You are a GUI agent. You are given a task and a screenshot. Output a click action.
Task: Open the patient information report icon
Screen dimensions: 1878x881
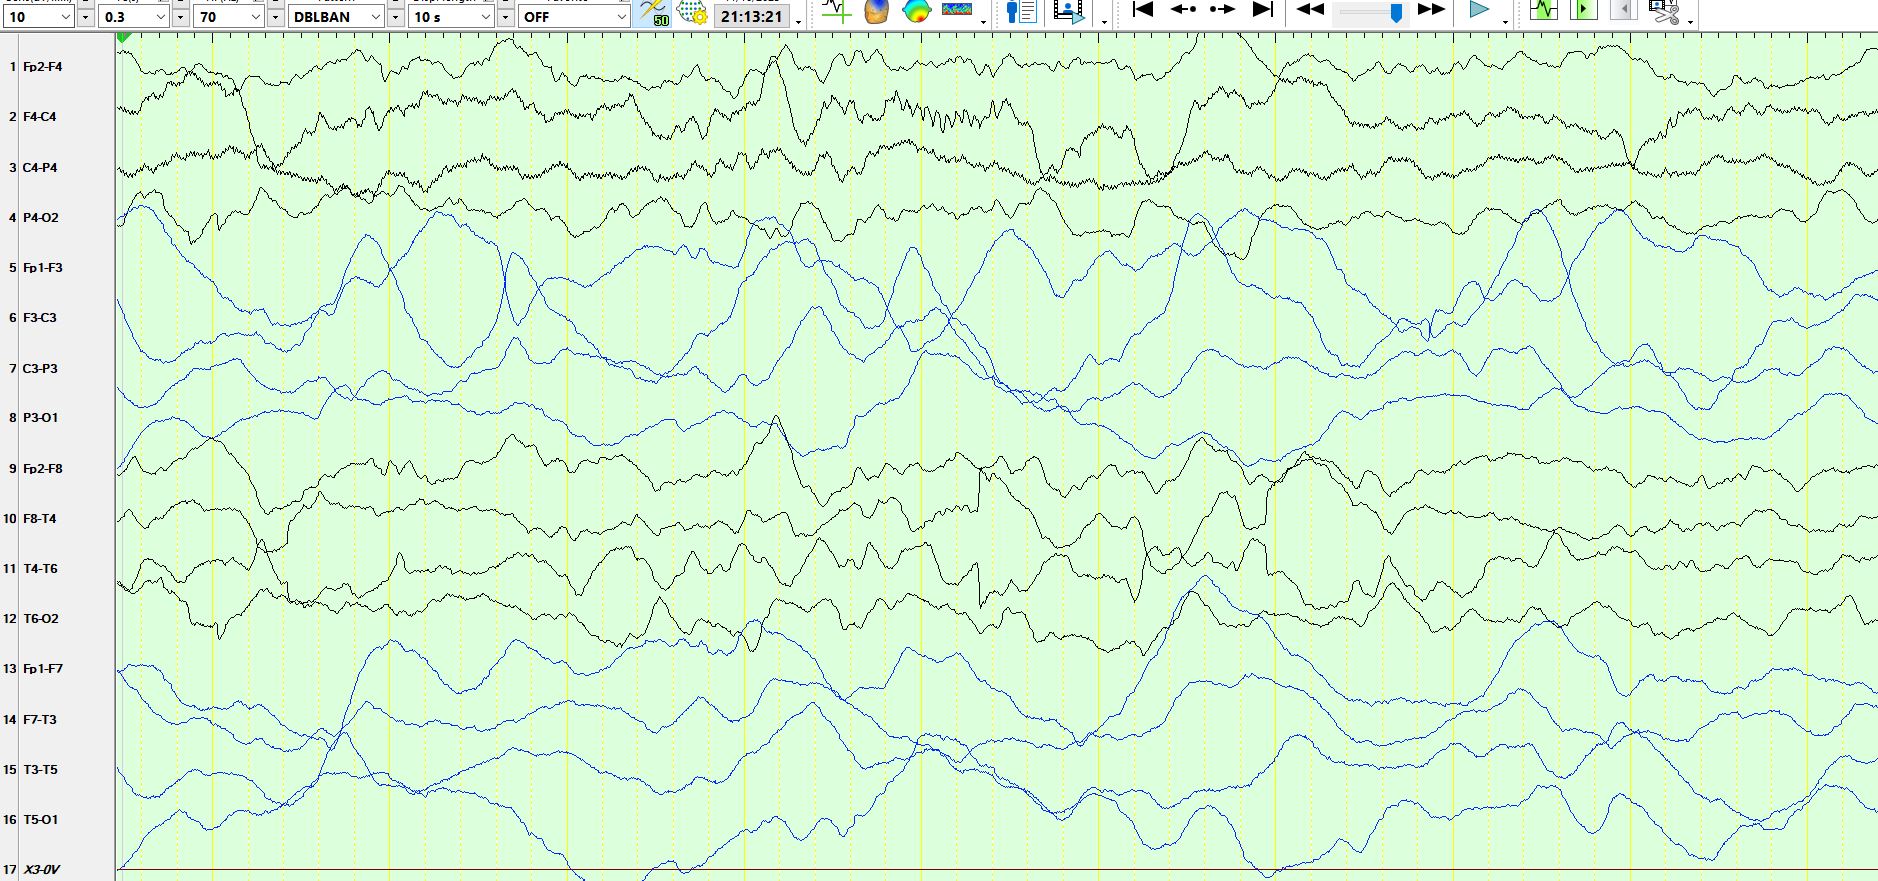pyautogui.click(x=1021, y=12)
